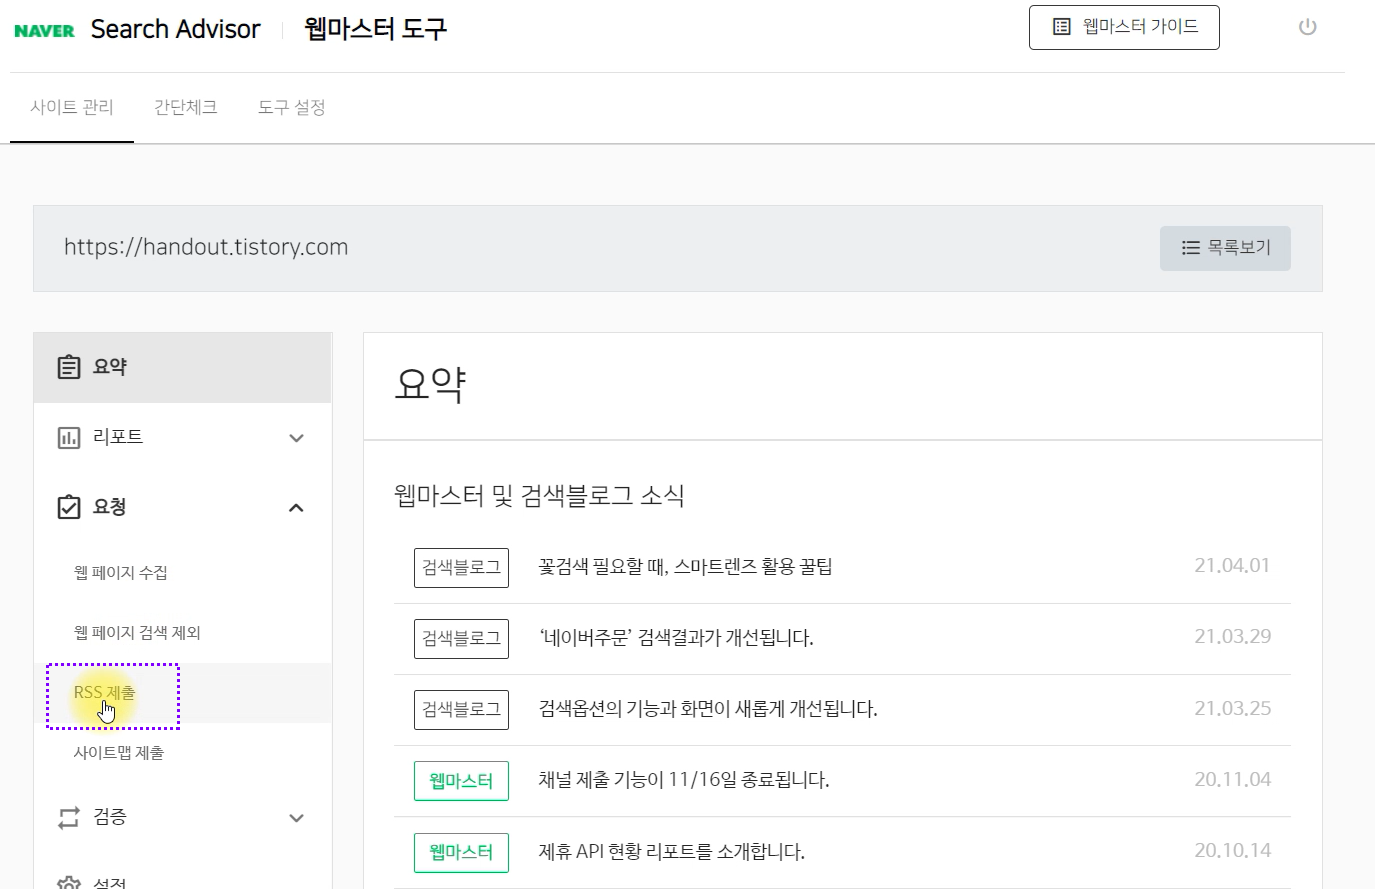Click the 웹마스터 가이드 button
Image resolution: width=1375 pixels, height=889 pixels.
point(1124,27)
